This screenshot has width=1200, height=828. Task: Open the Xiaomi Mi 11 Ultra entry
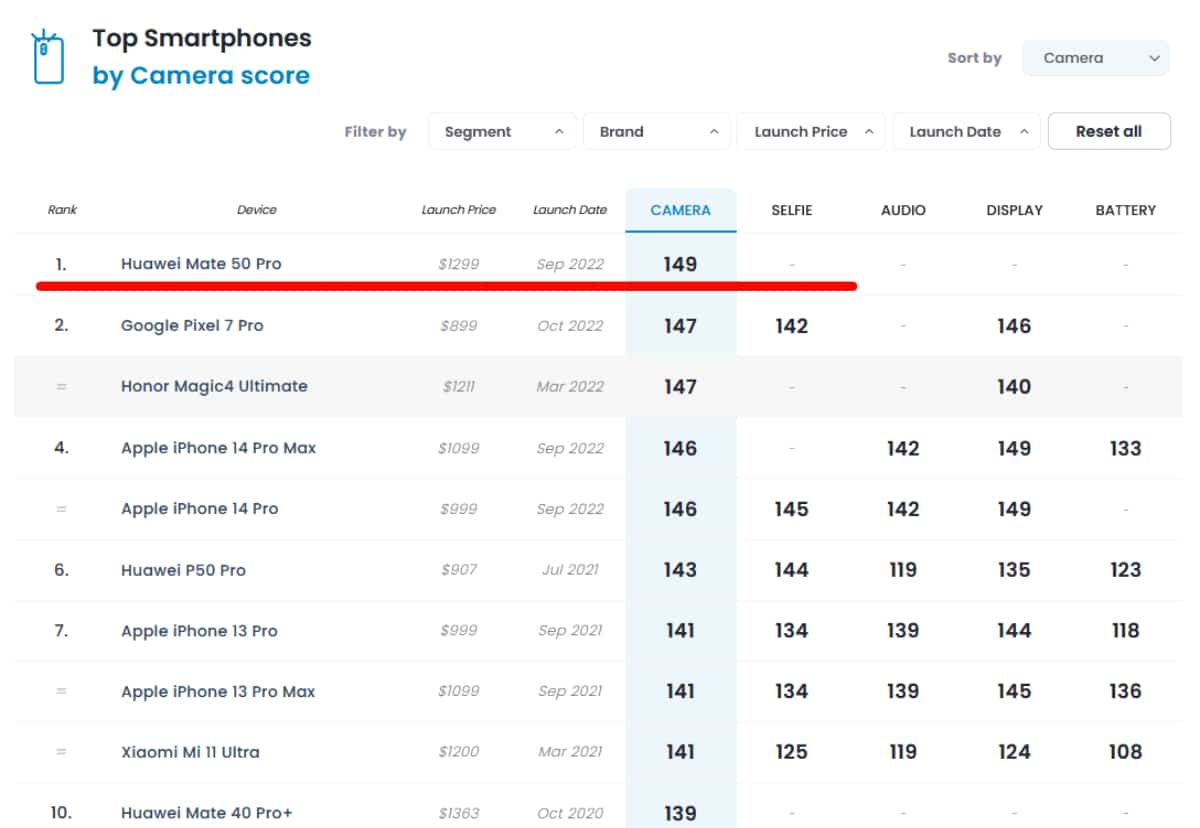(190, 752)
